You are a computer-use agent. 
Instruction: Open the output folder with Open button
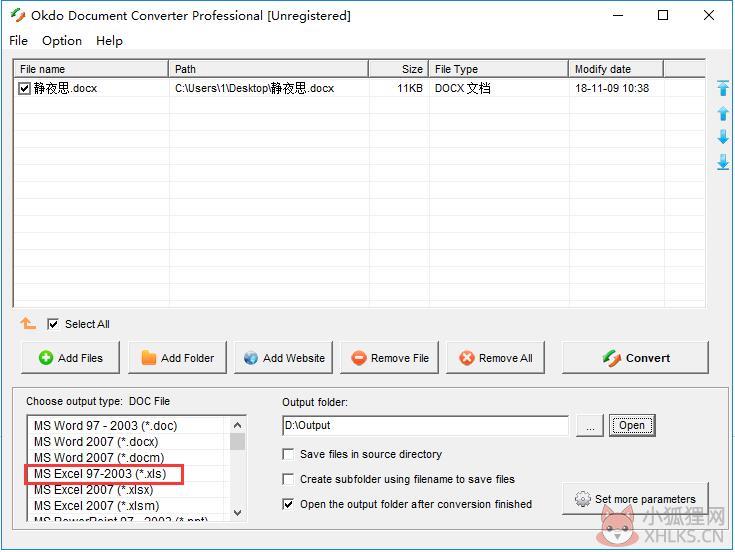pyautogui.click(x=632, y=425)
